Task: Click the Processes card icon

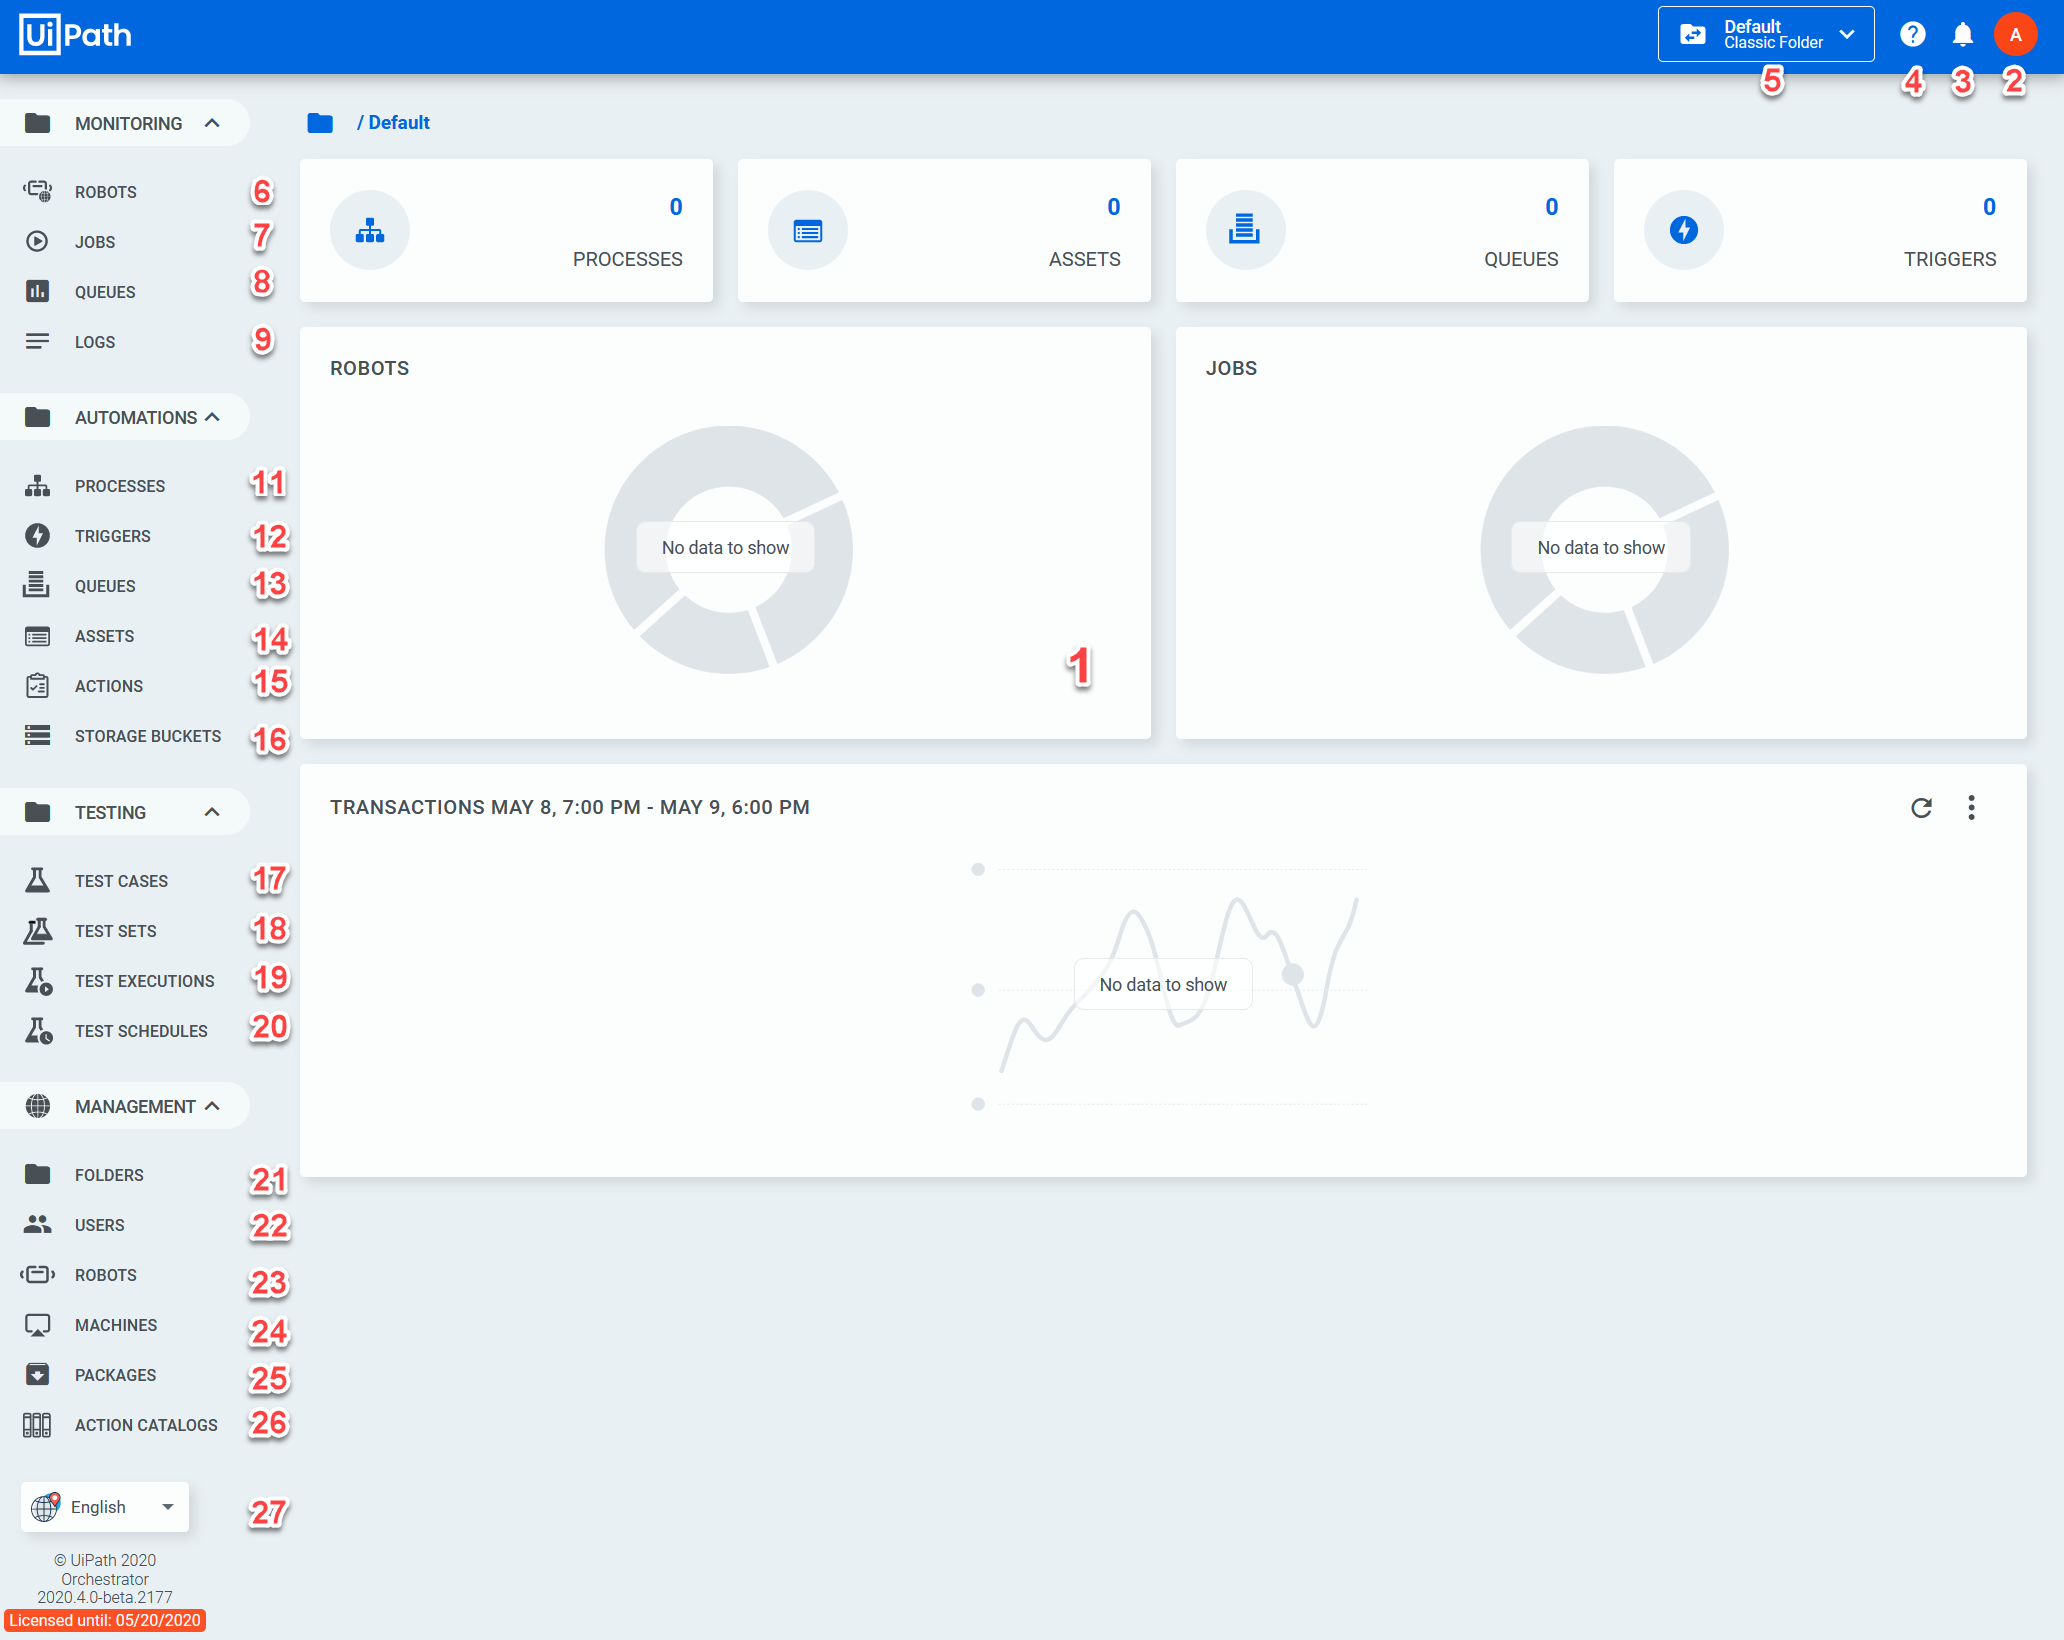Action: [x=370, y=231]
